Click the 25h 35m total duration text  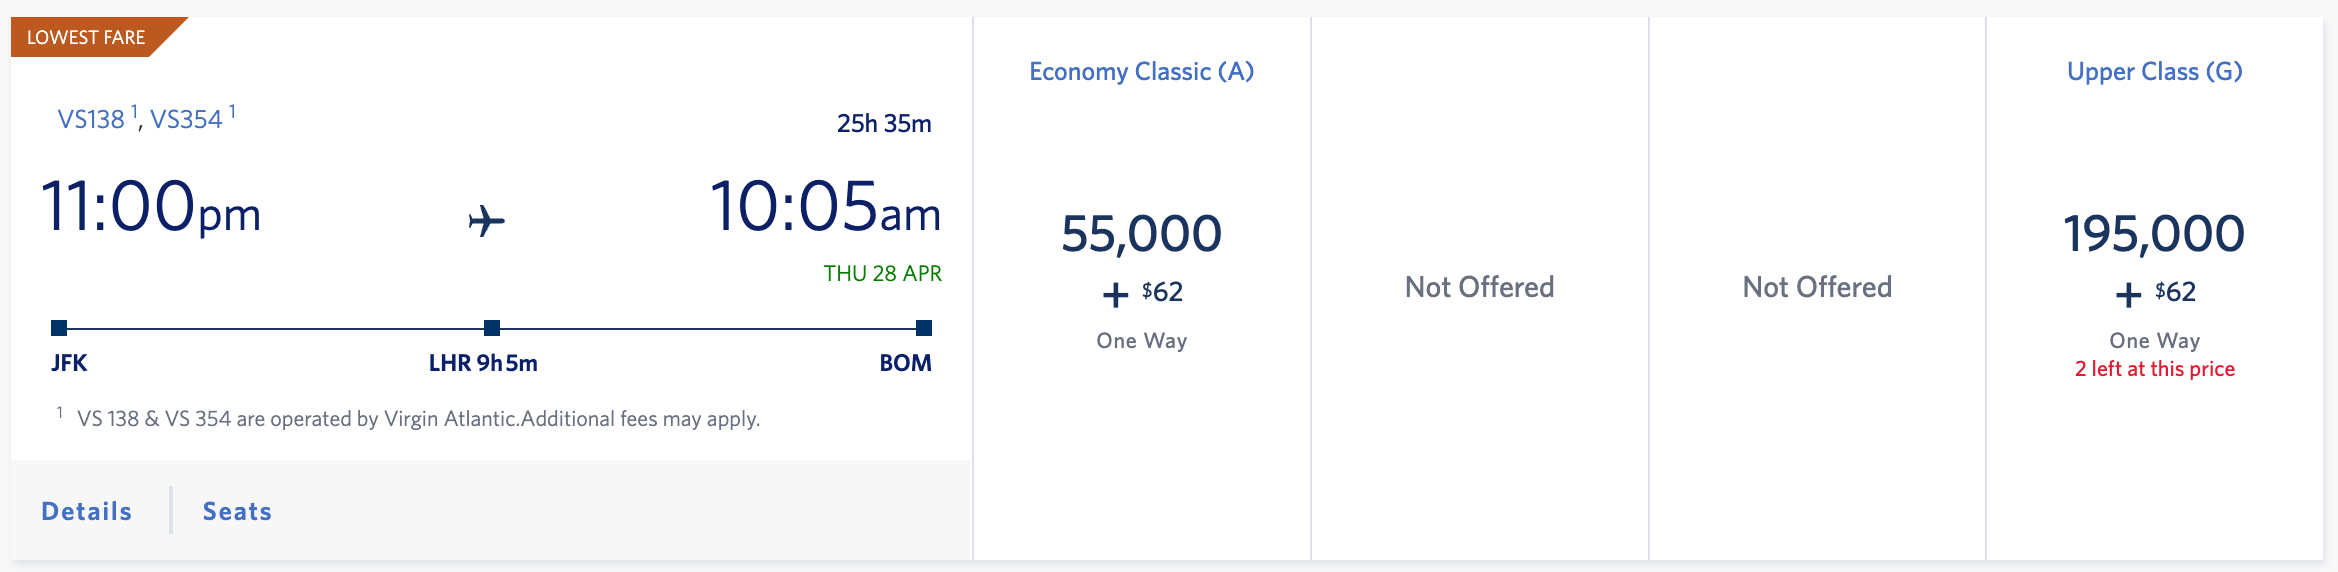tap(884, 124)
